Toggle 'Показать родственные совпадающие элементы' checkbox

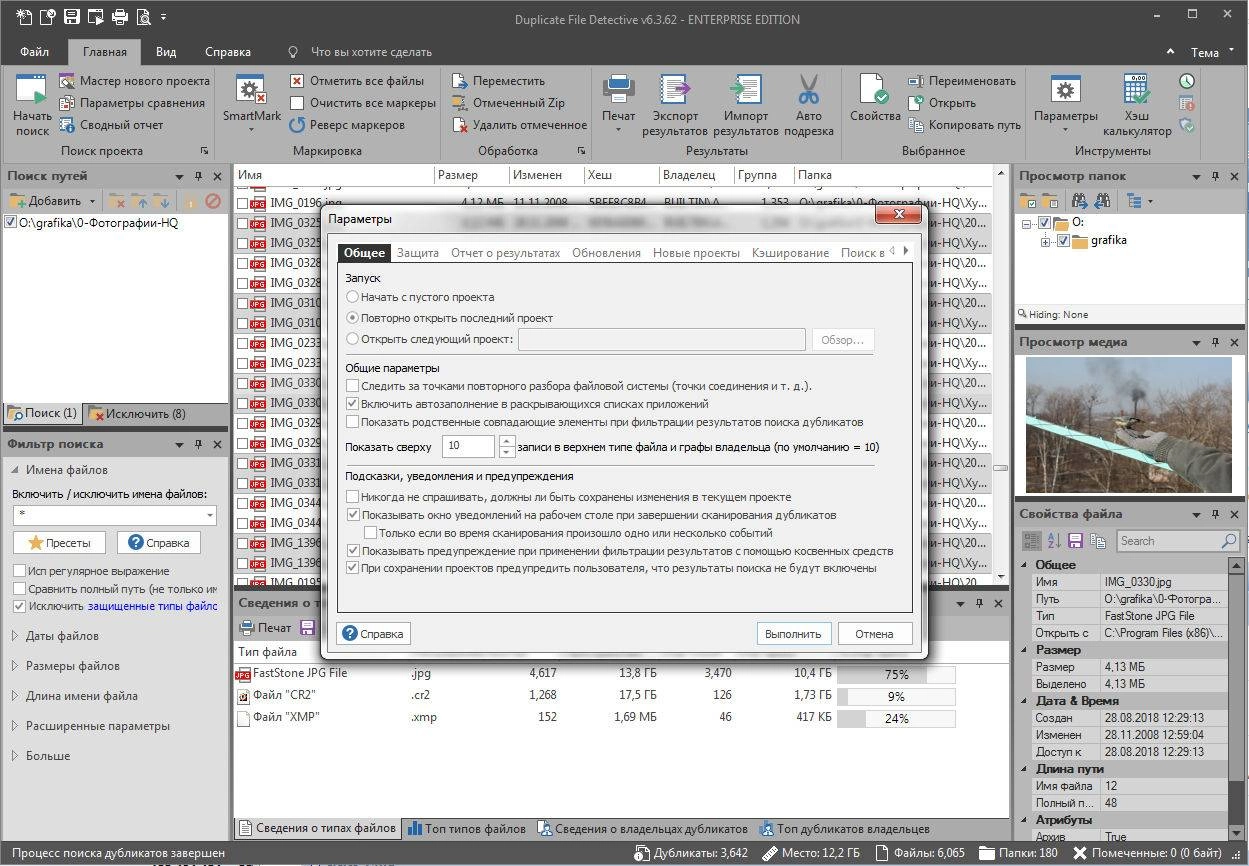click(x=352, y=422)
